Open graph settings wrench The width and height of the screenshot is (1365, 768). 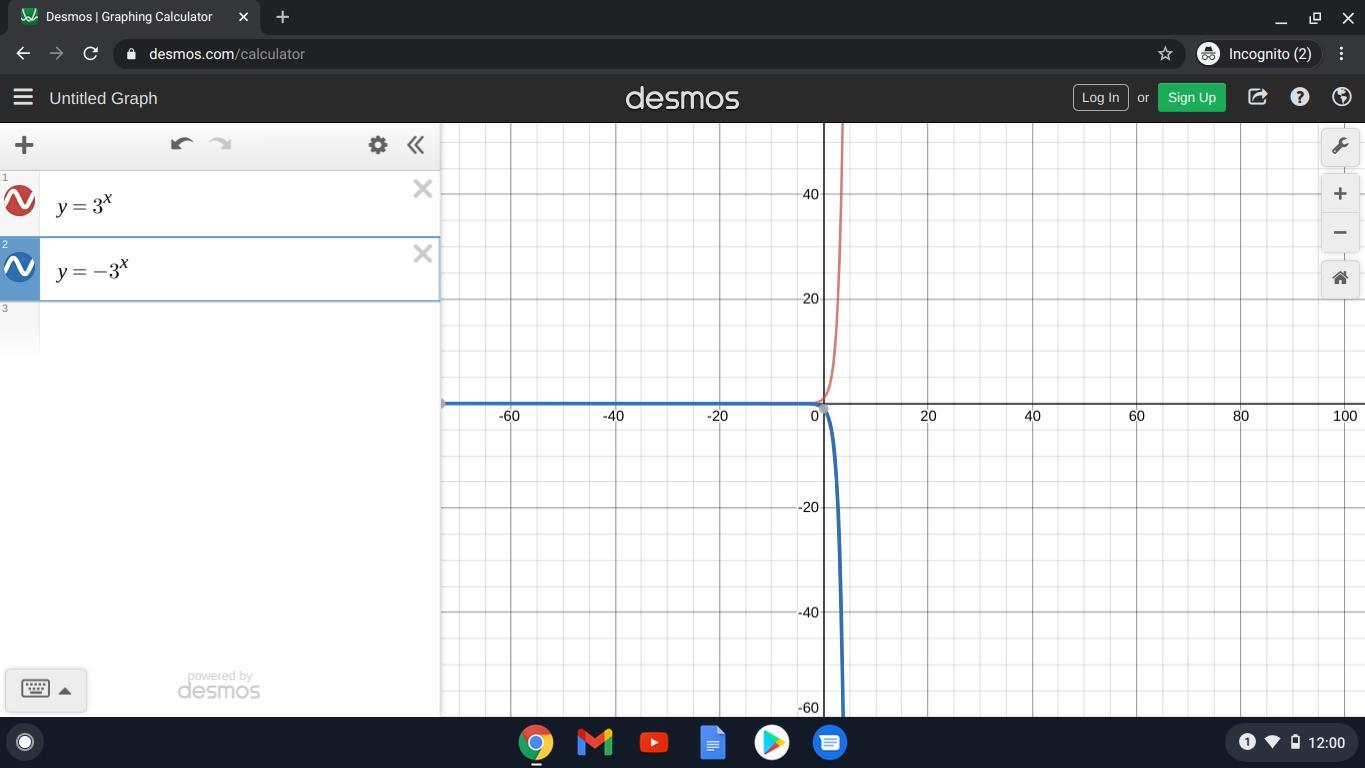pyautogui.click(x=1340, y=146)
